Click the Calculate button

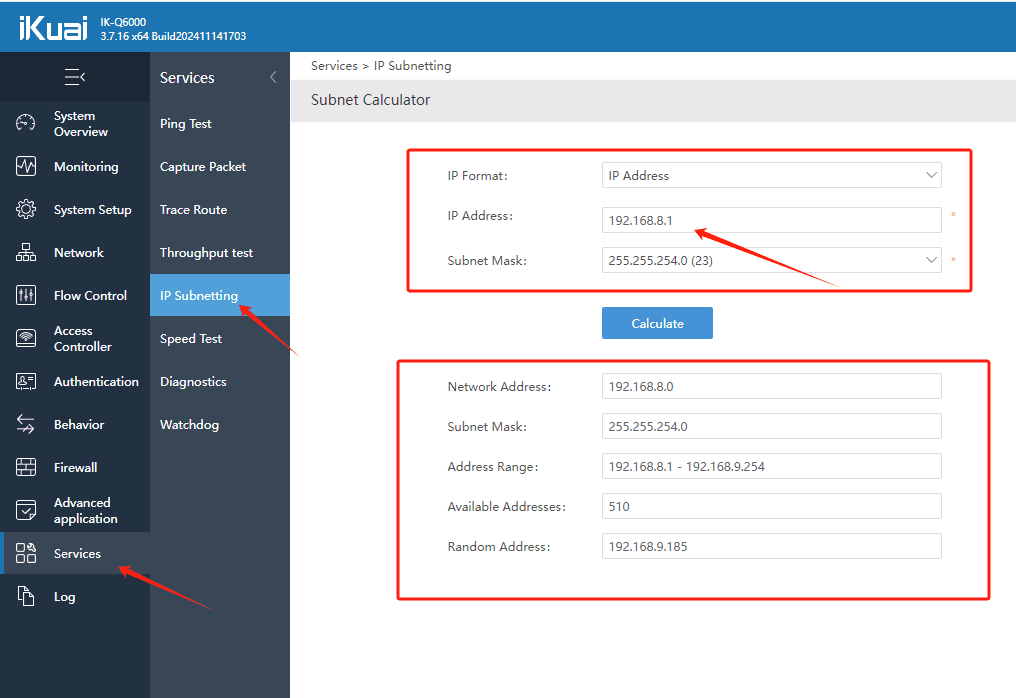point(657,323)
